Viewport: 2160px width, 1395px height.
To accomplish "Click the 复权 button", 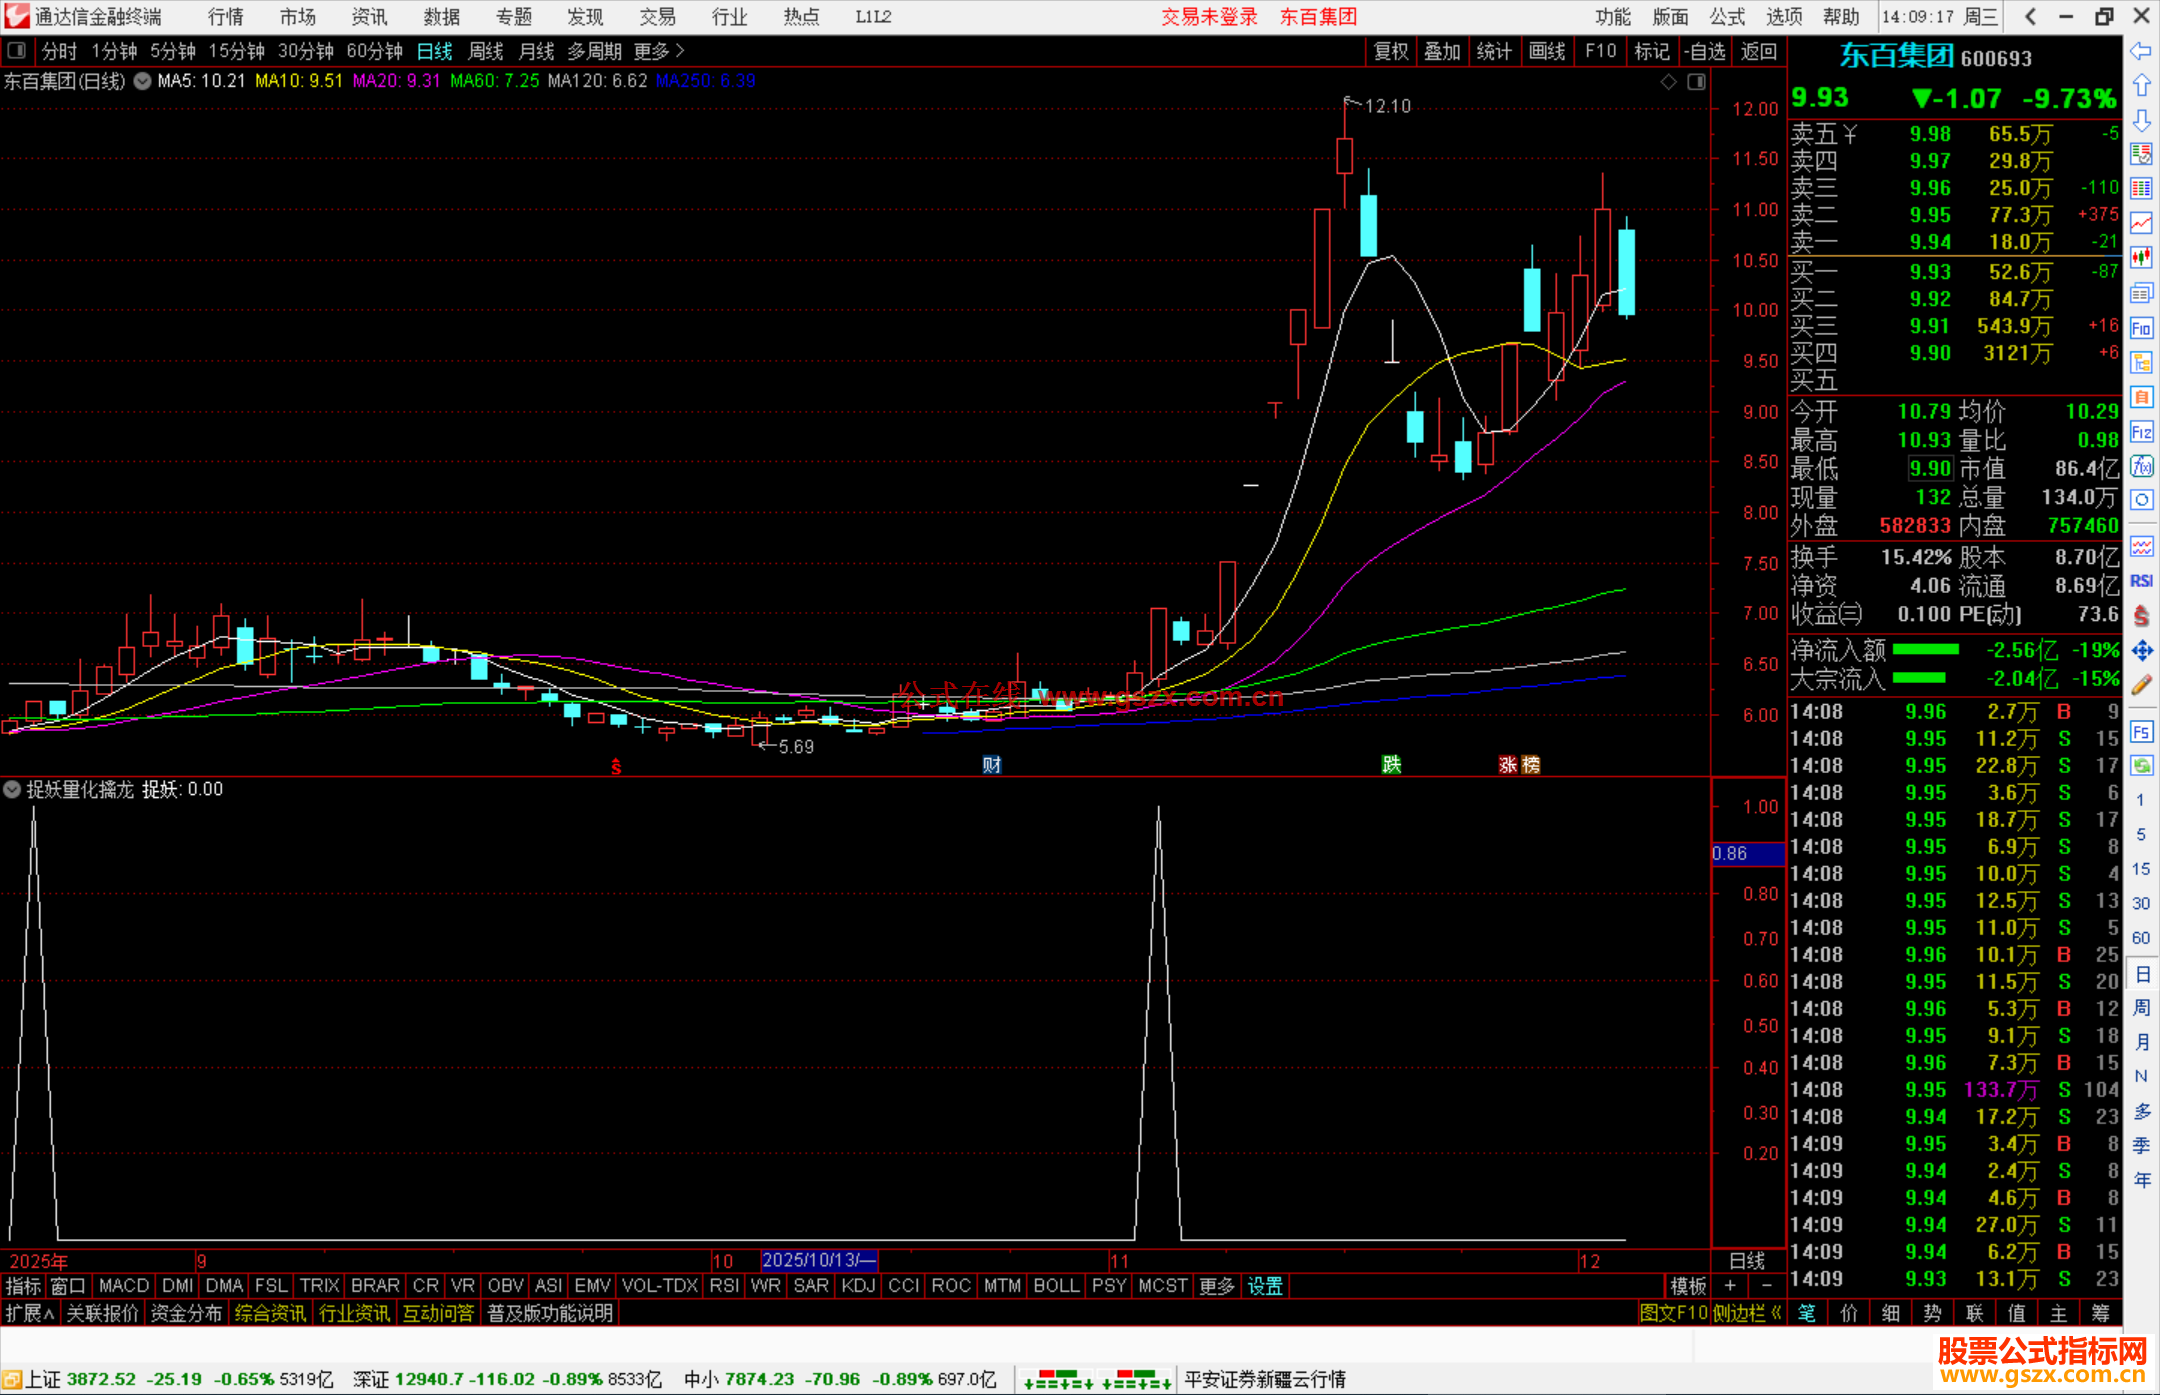I will 1390,51.
